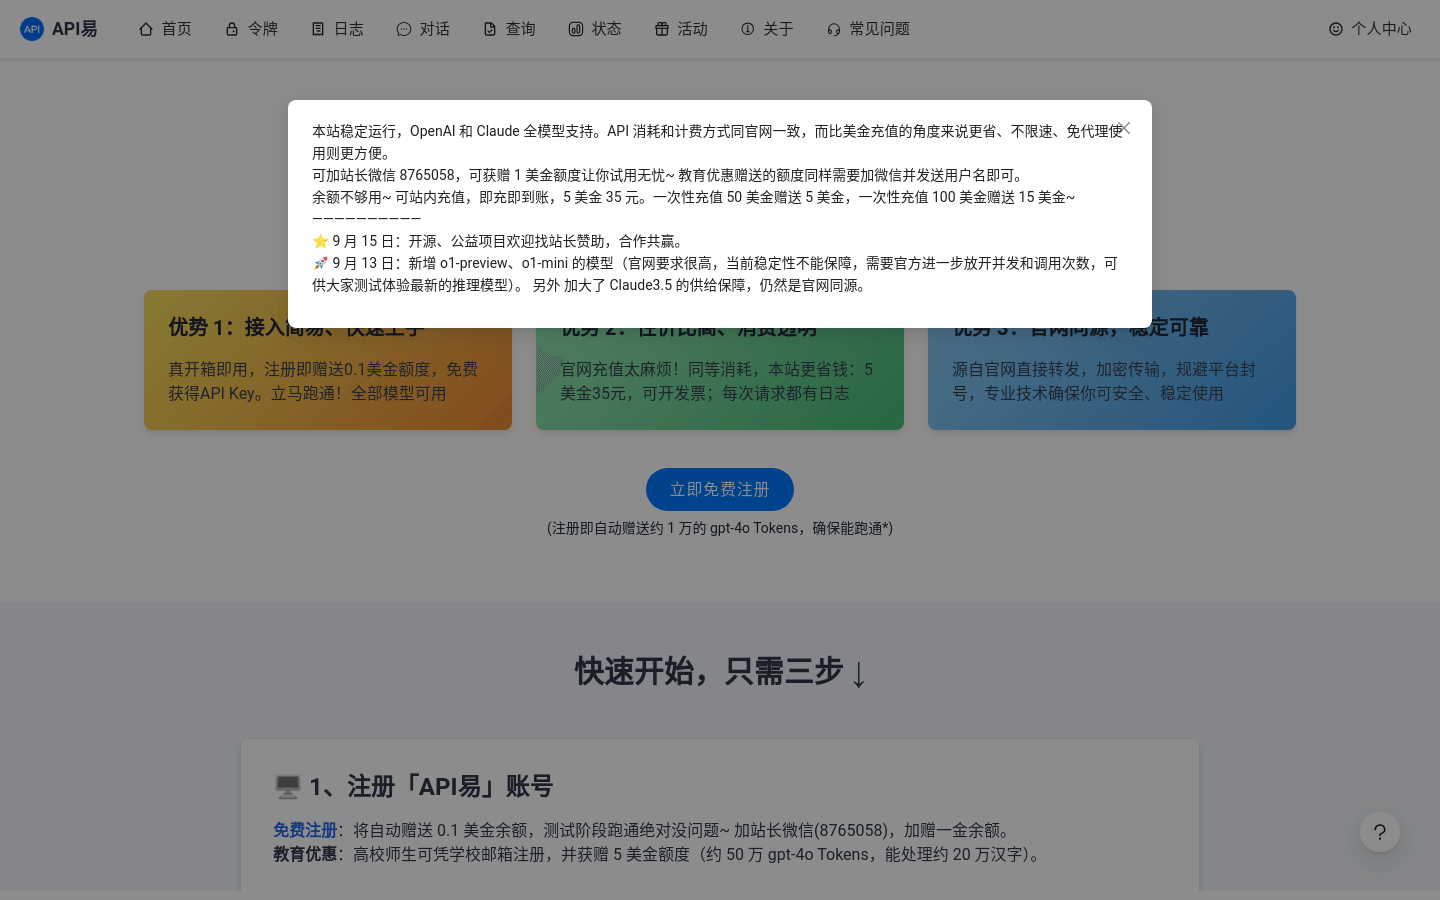Click the 立即免费注册 button
Viewport: 1440px width, 900px height.
pos(720,489)
